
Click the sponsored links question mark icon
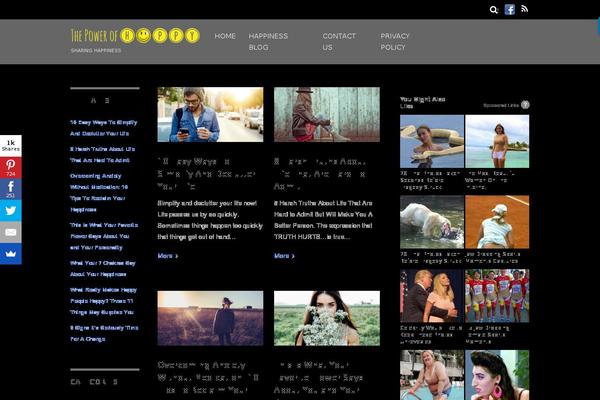point(525,104)
